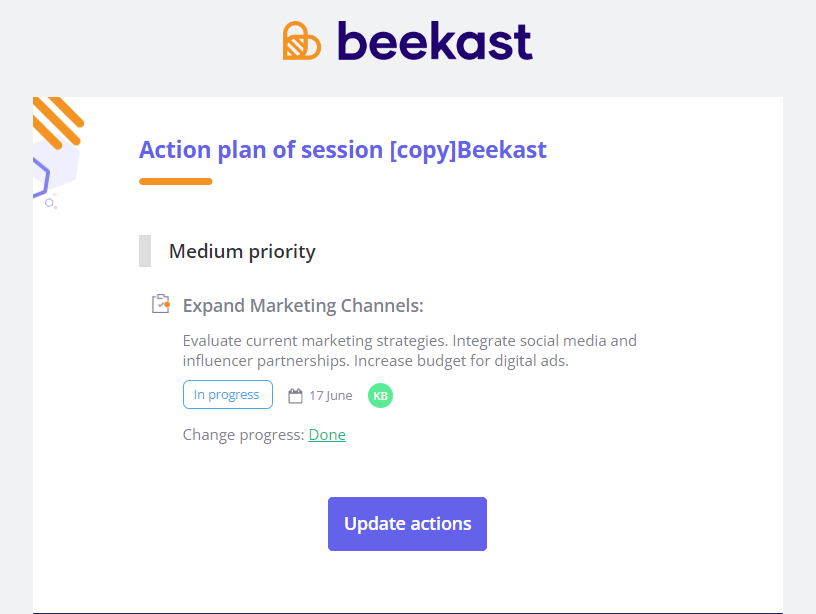Click the Beekast heart logo icon

pyautogui.click(x=302, y=41)
